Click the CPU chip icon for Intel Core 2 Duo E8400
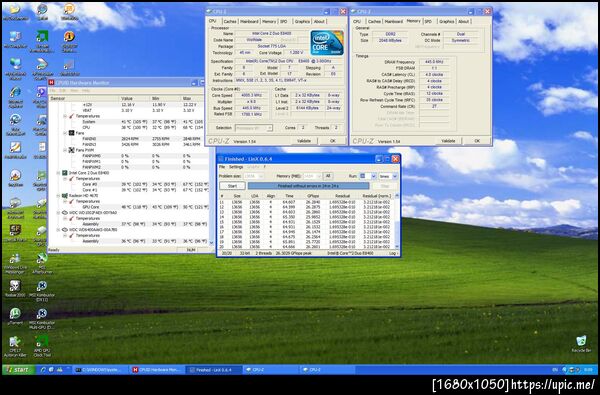This screenshot has width=600, height=395. click(x=65, y=173)
